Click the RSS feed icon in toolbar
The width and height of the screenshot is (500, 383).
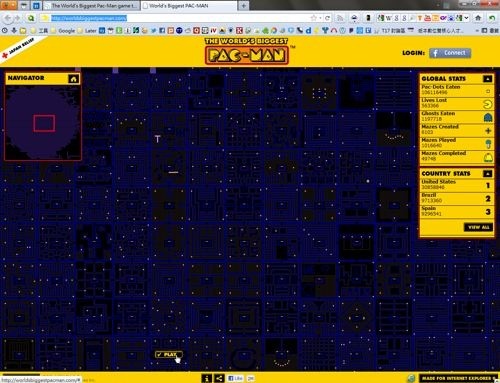point(340,18)
